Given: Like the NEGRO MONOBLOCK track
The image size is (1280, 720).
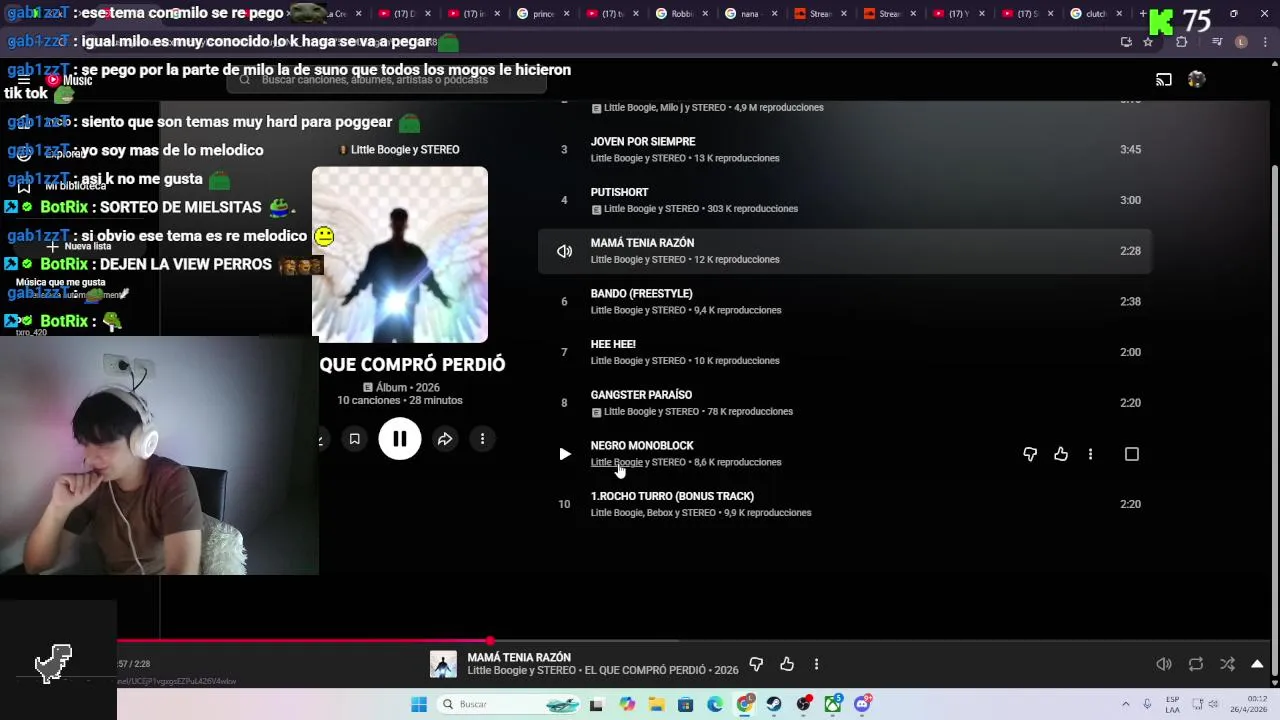Looking at the screenshot, I should tap(1061, 454).
